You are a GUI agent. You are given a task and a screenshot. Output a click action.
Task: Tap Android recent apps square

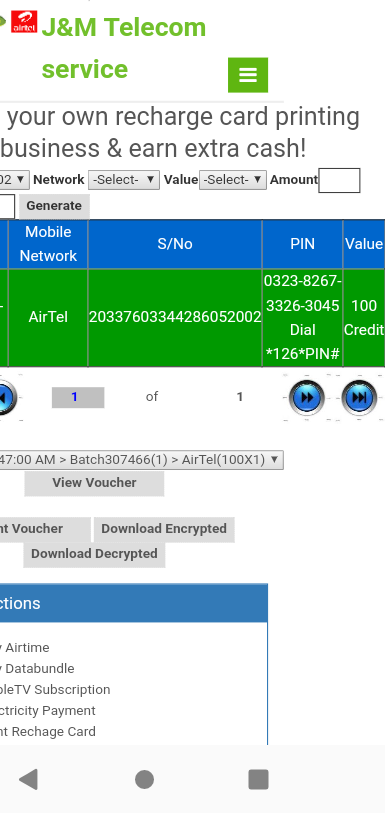pos(258,779)
